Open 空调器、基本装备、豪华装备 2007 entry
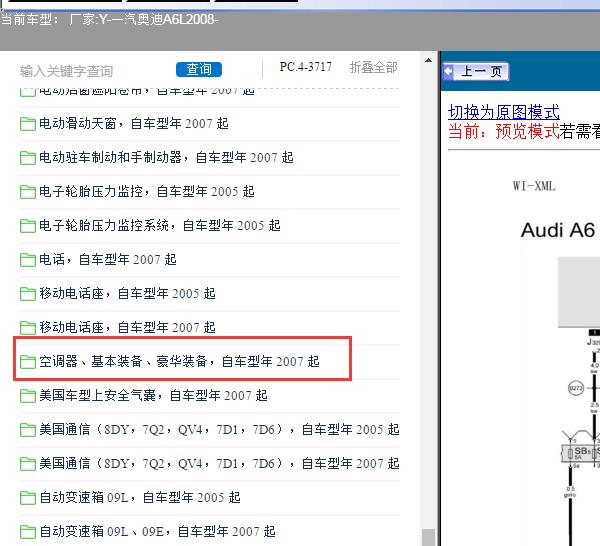Screen dimensions: 600x546 [179, 361]
